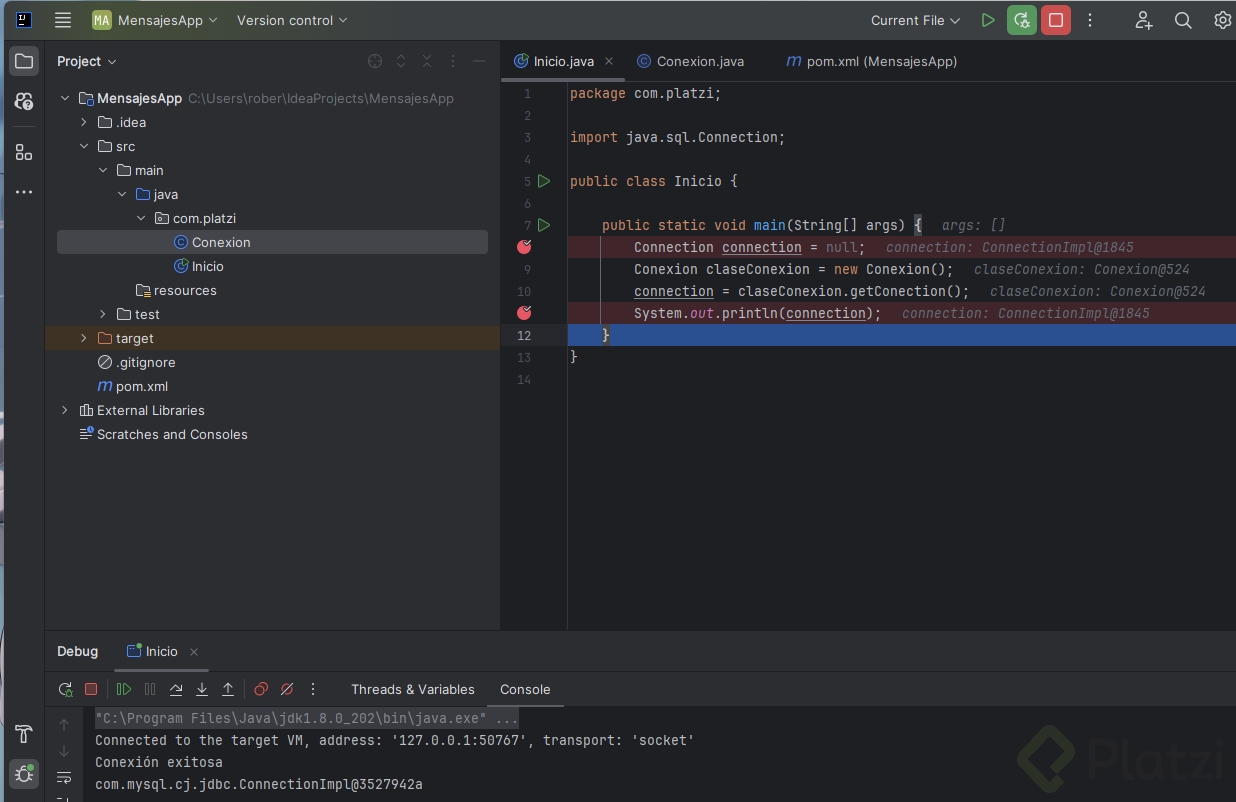Viewport: 1236px width, 802px height.
Task: Click Select Opened File target icon in Project panel
Action: click(375, 61)
